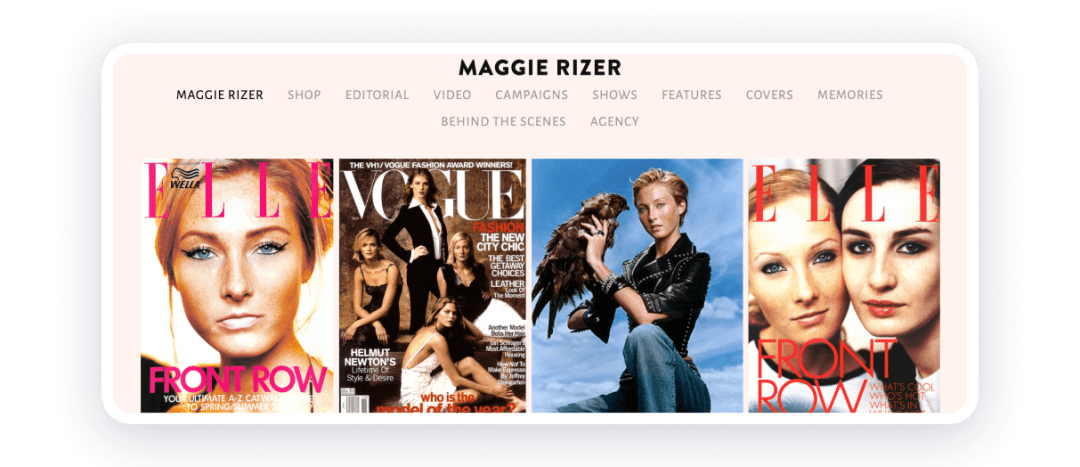Open the Editorial section
The image size is (1080, 467).
(377, 95)
